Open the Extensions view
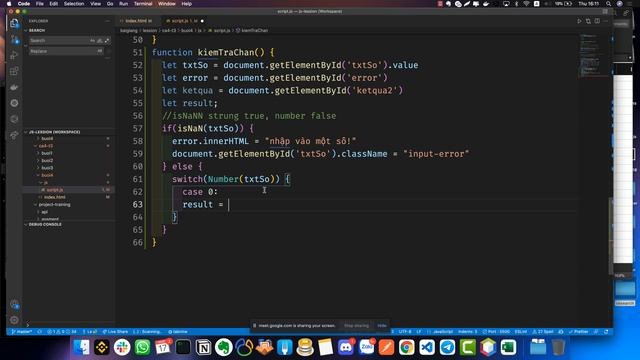Viewport: 640px width, 360px height. click(x=14, y=71)
